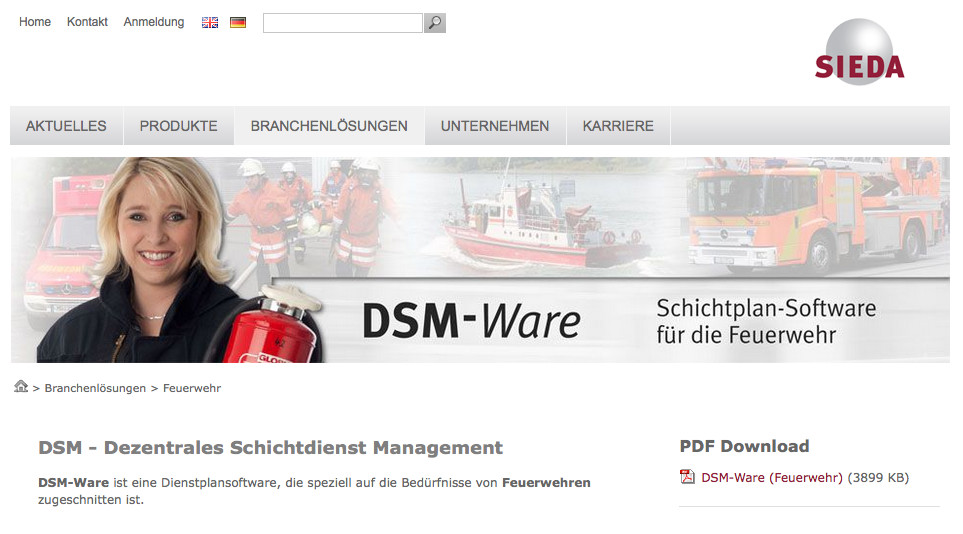Click Branchenlösungen in the breadcrumb
Image resolution: width=963 pixels, height=534 pixels.
pyautogui.click(x=95, y=388)
